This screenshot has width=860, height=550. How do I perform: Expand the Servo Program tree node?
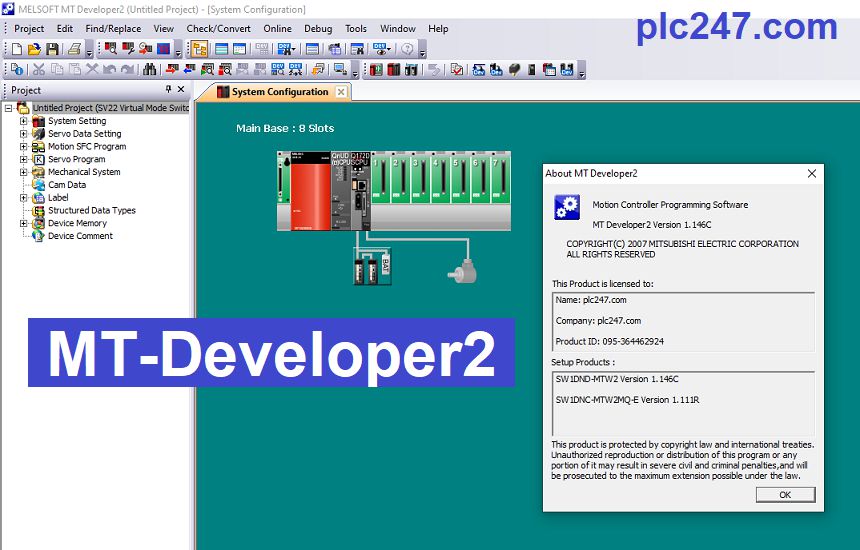tap(23, 159)
